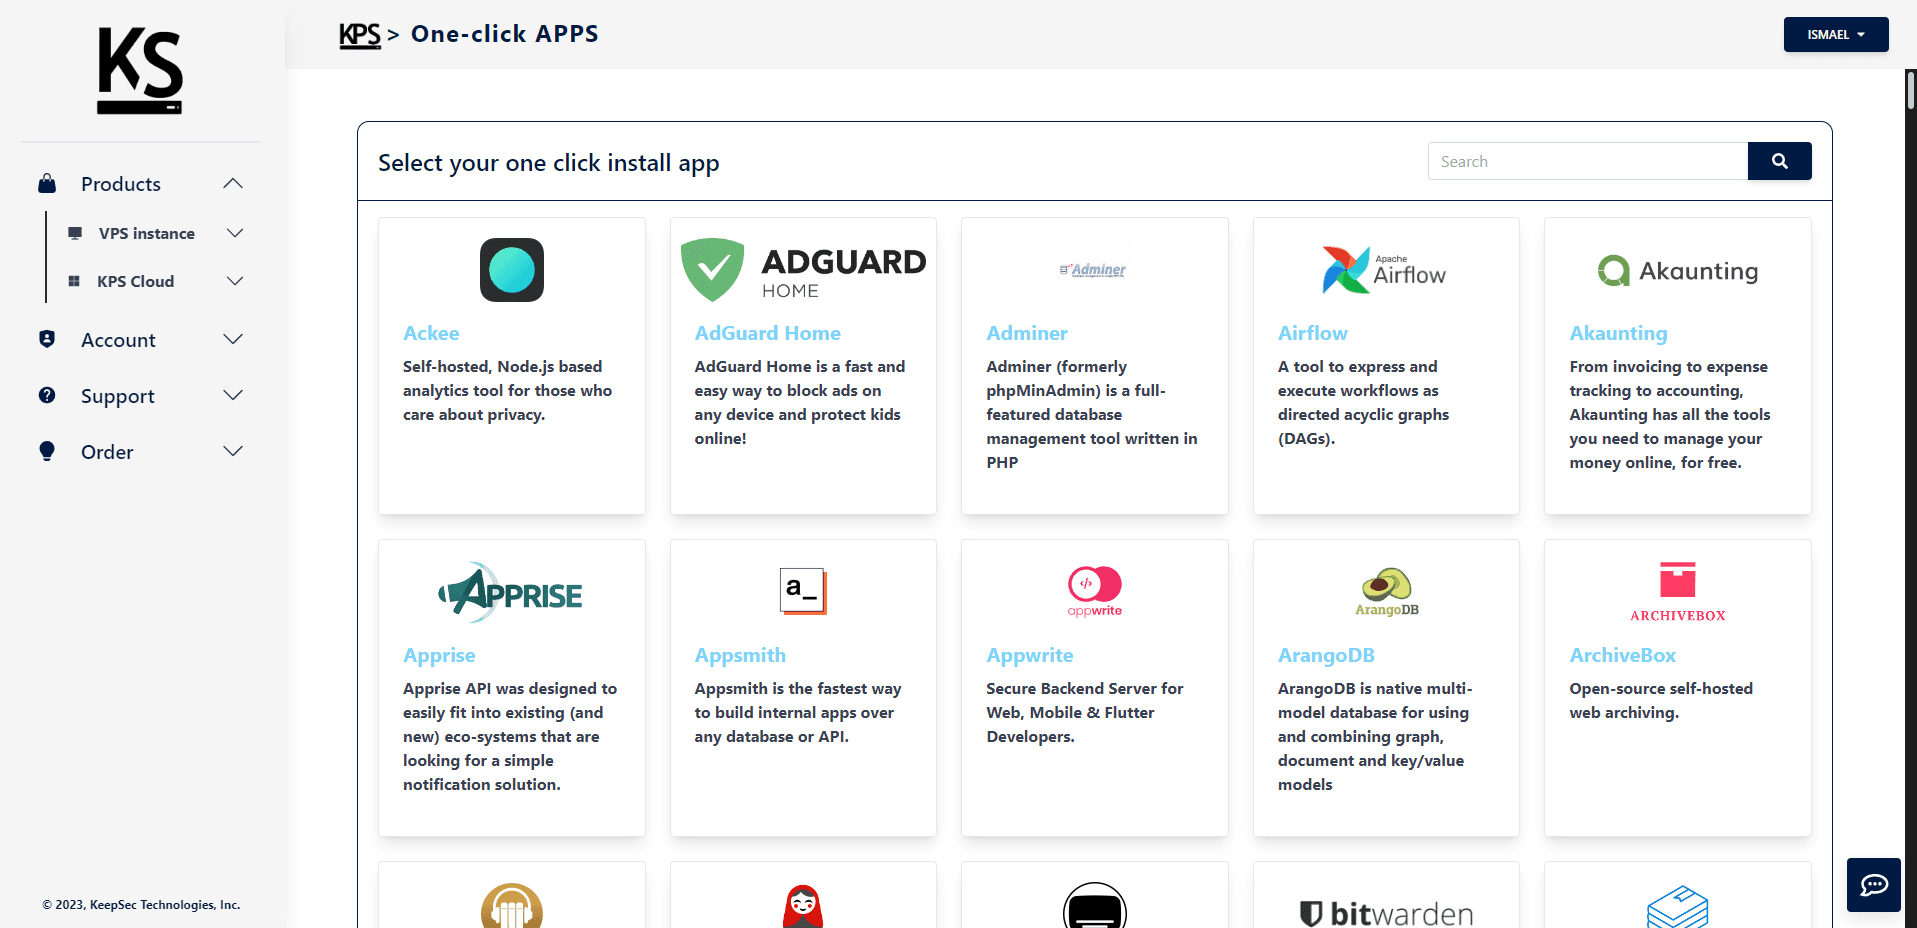Viewport: 1917px width, 928px height.
Task: Click the Bitwarden logo
Action: pos(1387,912)
